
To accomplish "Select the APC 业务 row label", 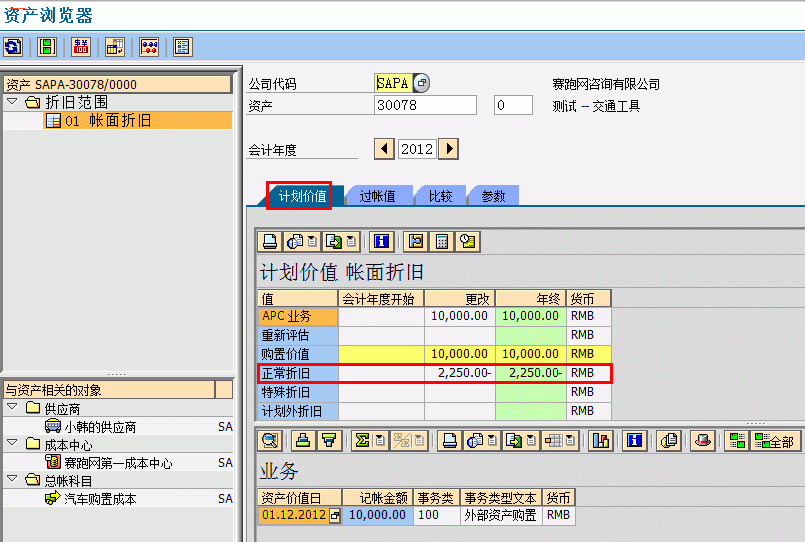I will coord(298,316).
